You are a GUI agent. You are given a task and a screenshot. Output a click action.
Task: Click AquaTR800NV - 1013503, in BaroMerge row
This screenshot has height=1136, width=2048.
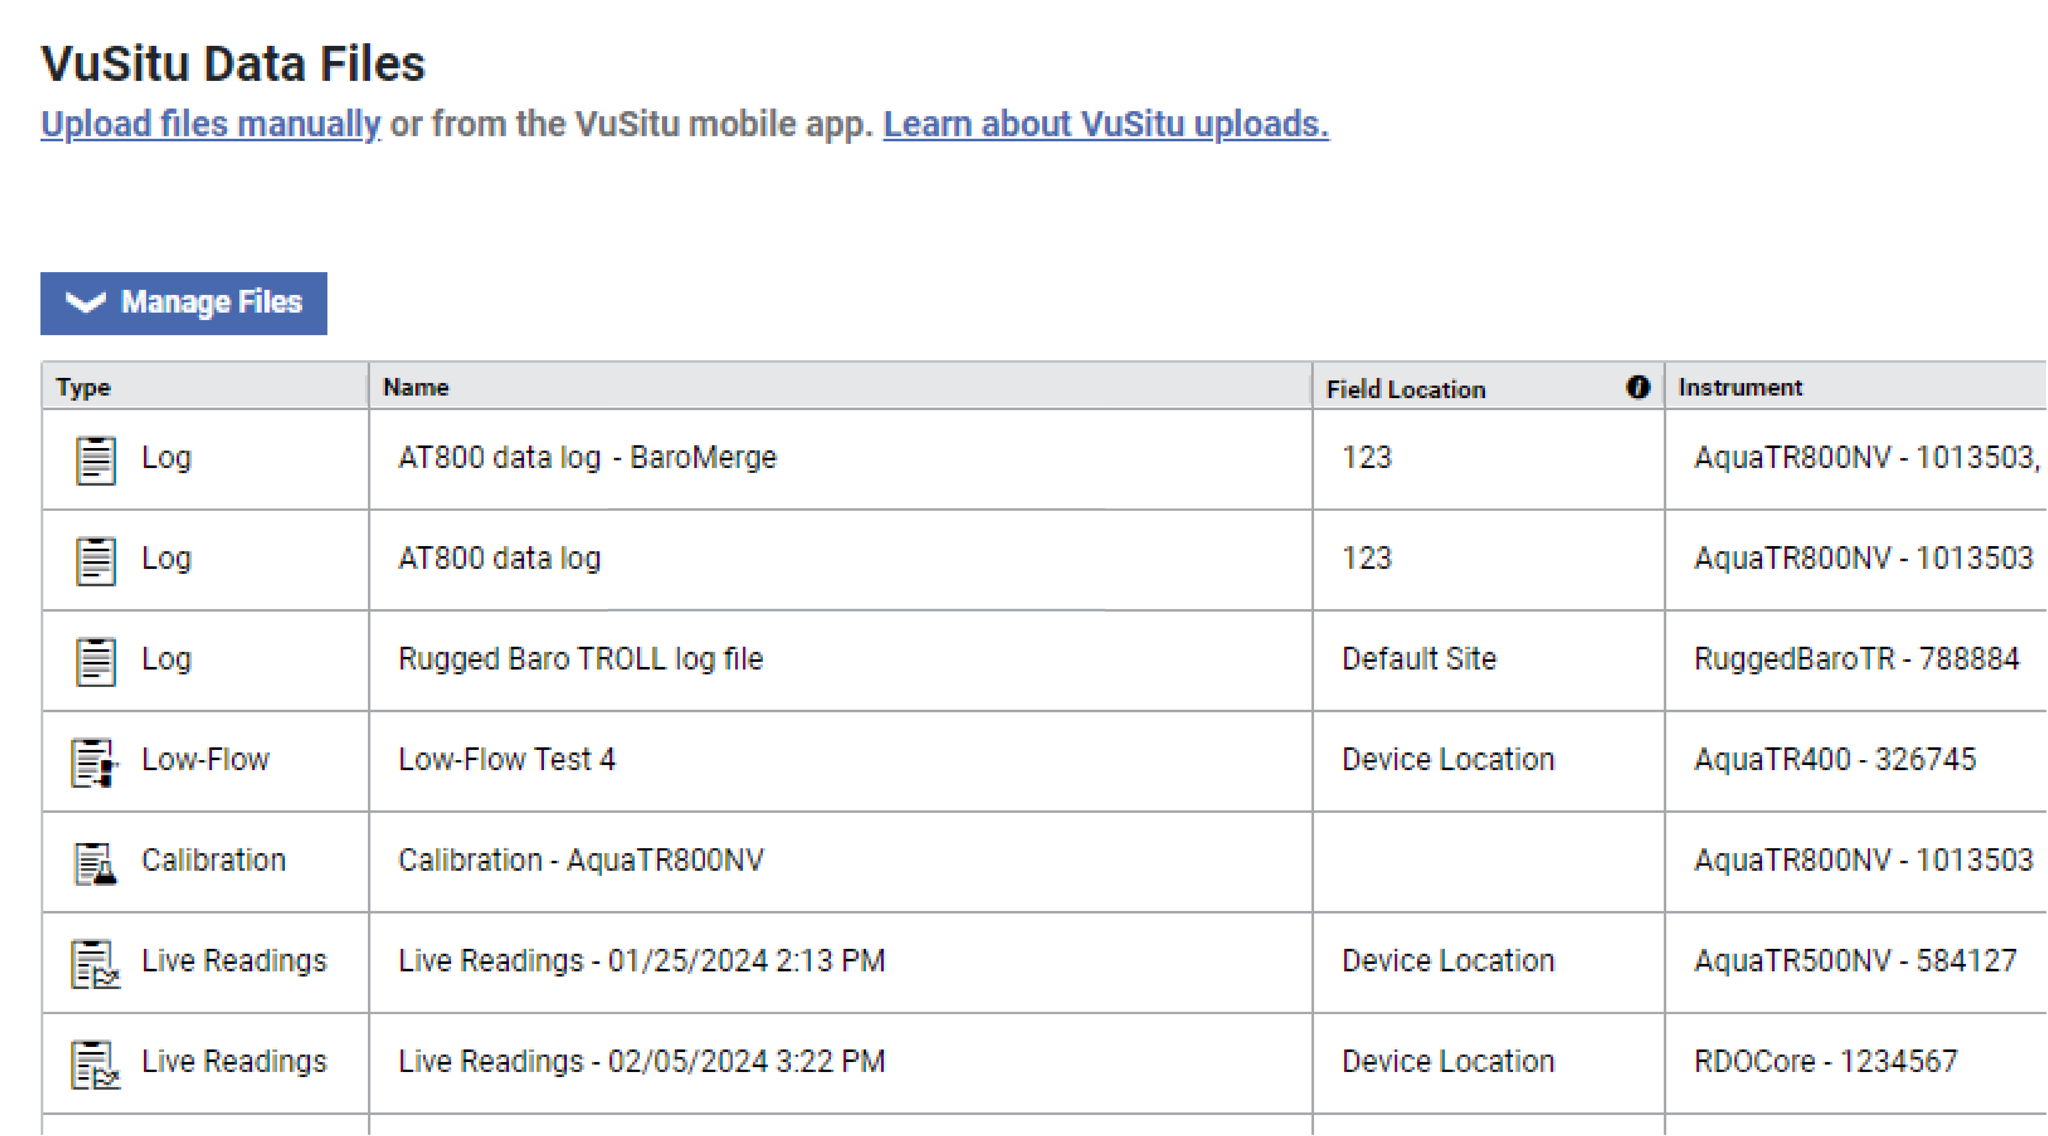1867,457
